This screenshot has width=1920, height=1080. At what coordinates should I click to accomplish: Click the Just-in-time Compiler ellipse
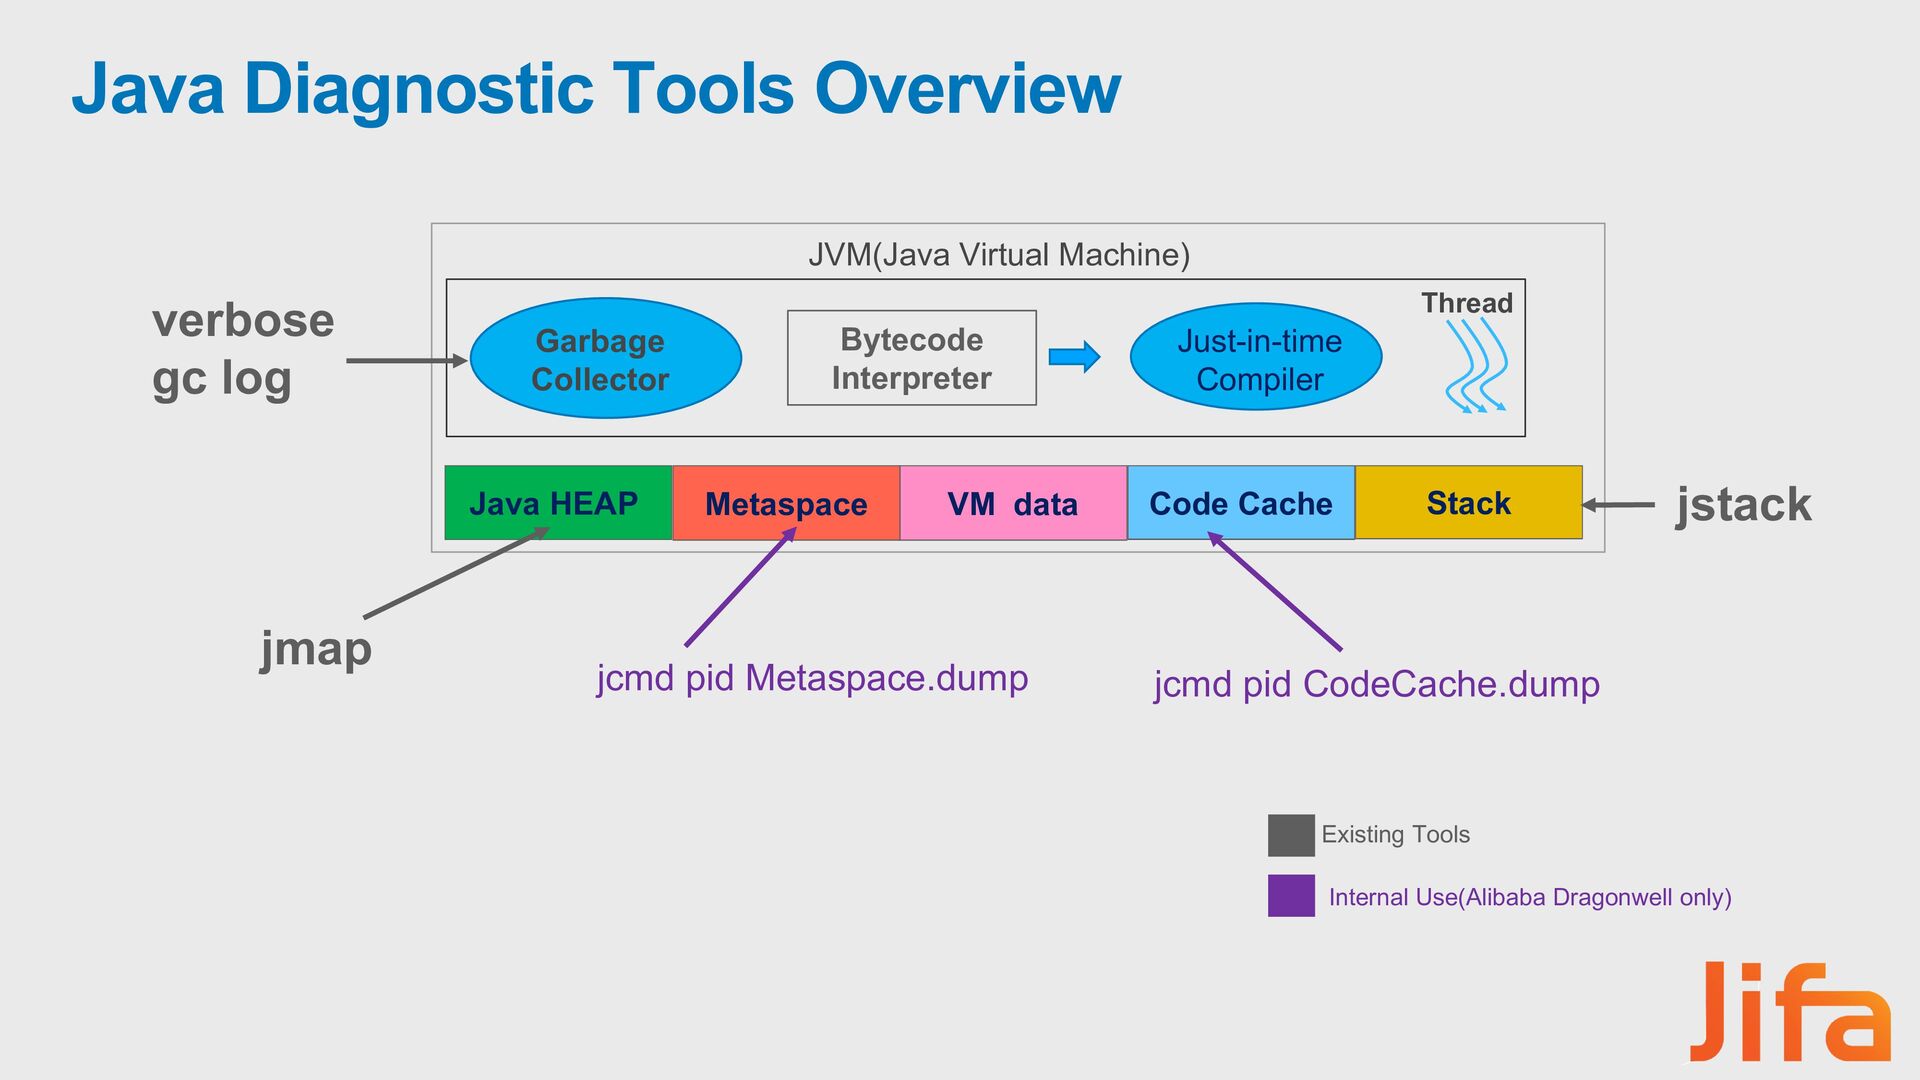tap(1256, 358)
